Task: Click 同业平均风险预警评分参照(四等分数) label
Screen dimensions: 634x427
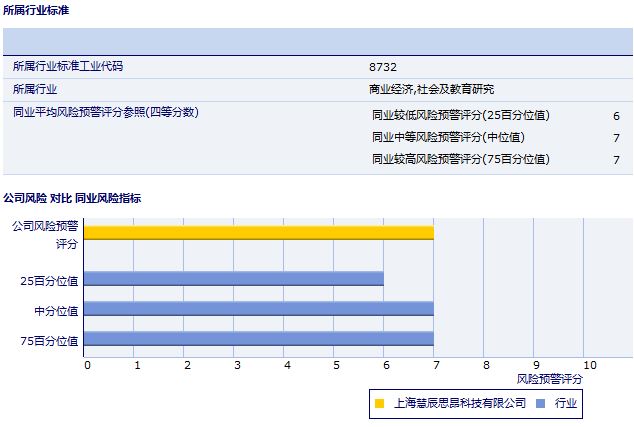Action: pos(106,112)
